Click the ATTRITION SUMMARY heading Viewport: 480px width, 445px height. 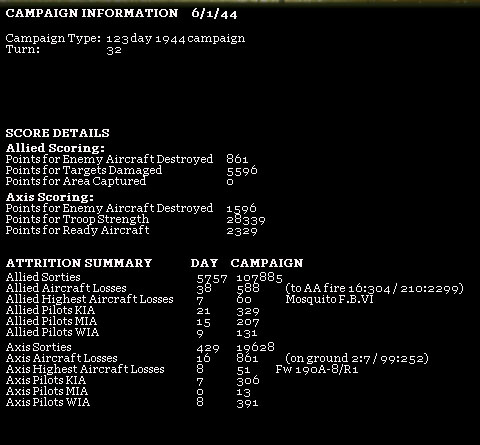click(x=79, y=263)
